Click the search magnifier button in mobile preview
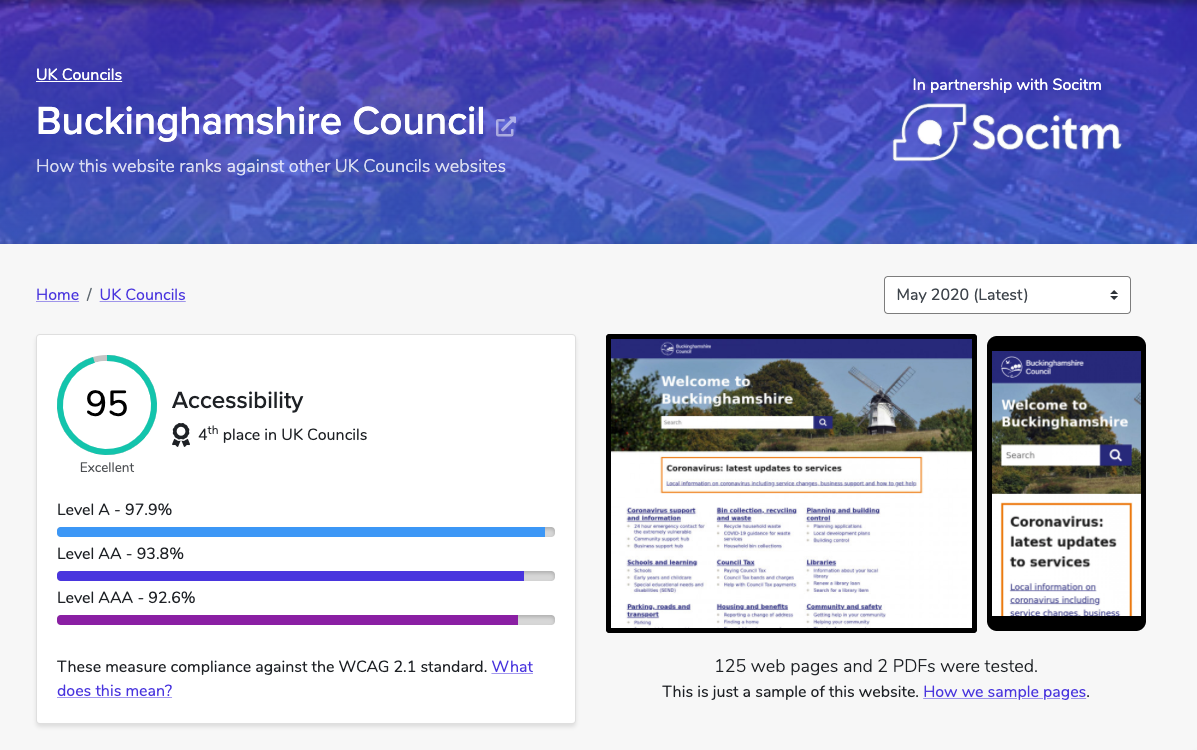This screenshot has height=750, width=1197. (x=1116, y=455)
